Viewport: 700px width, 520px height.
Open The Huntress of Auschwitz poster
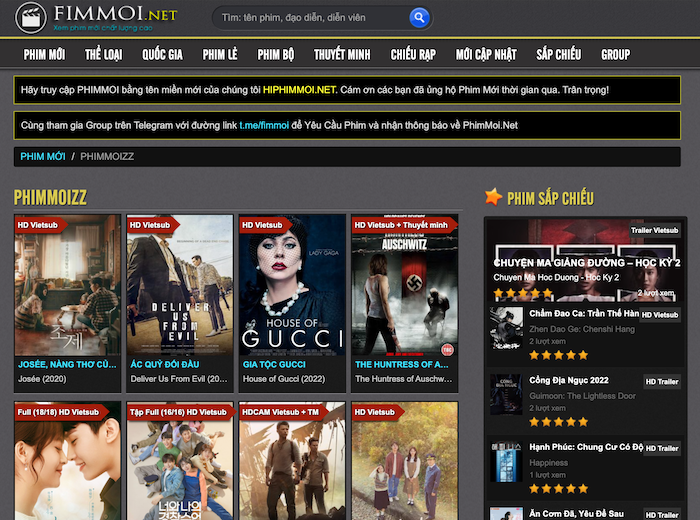[x=404, y=285]
